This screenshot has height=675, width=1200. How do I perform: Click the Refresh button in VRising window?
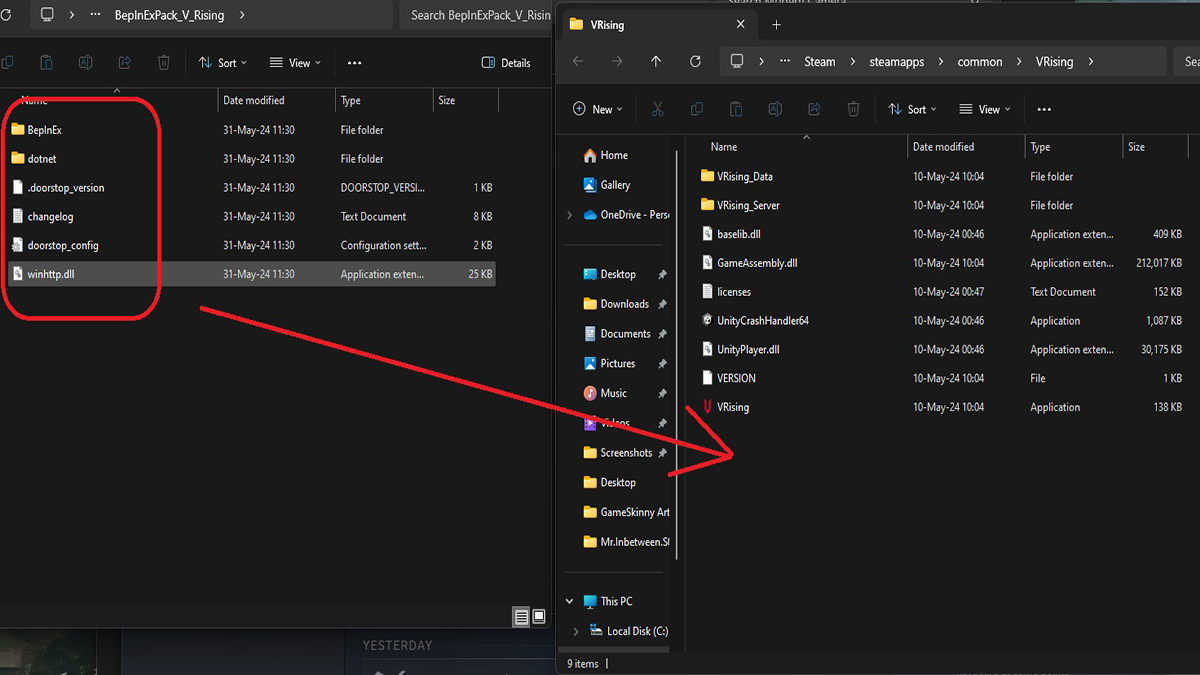point(695,61)
